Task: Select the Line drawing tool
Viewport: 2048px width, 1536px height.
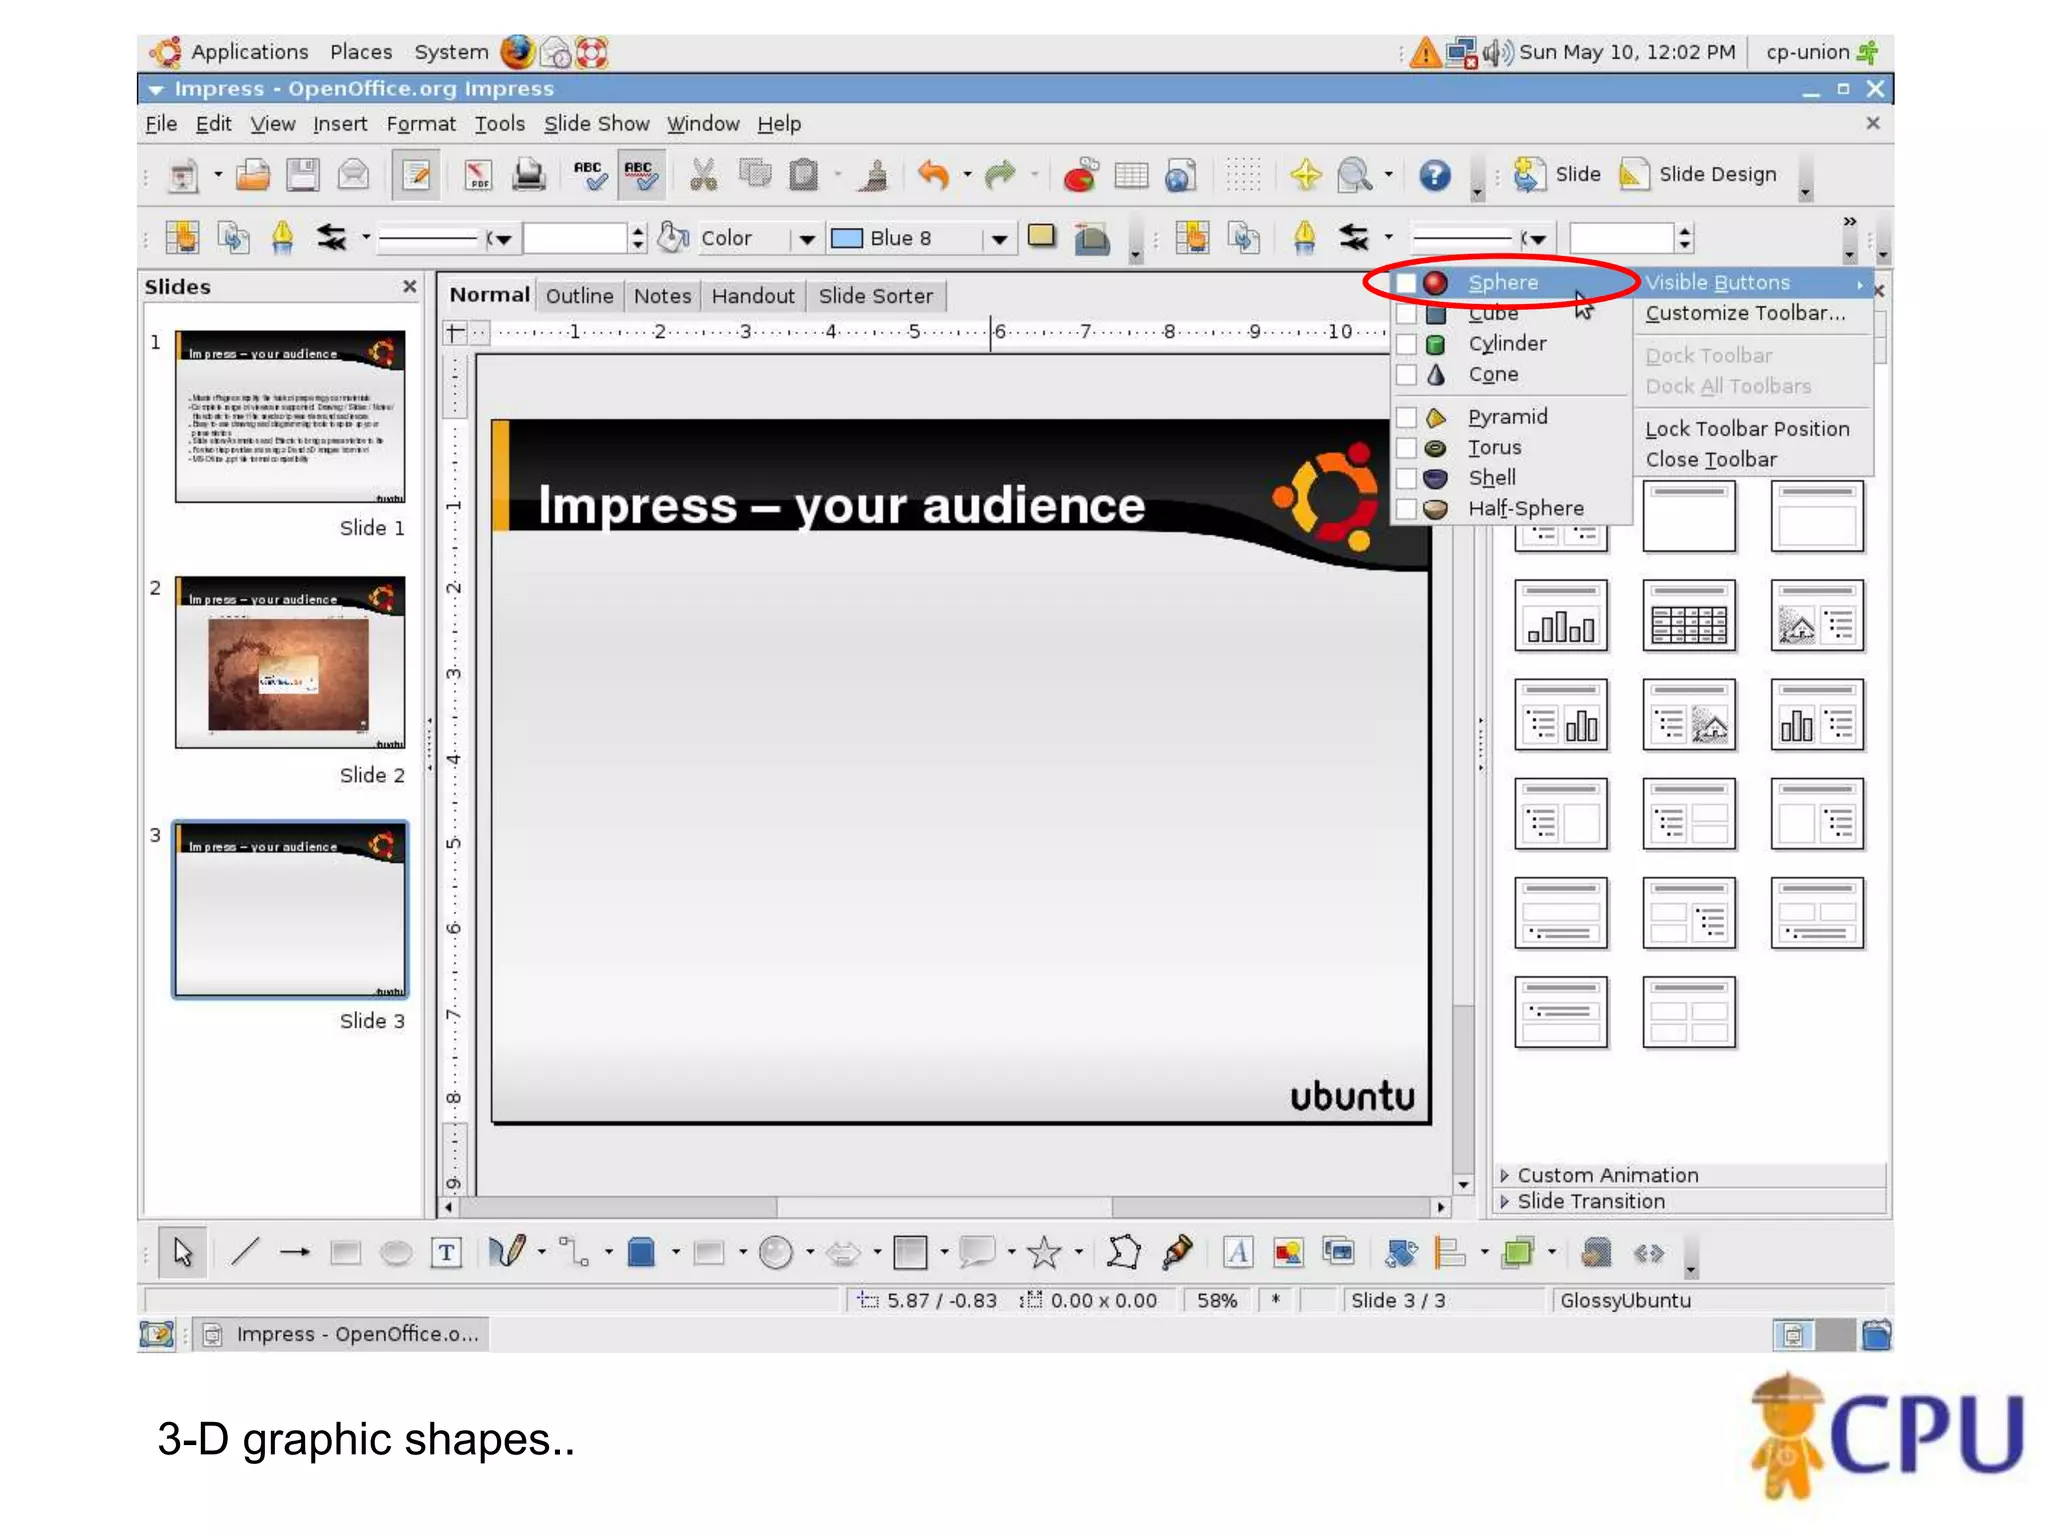Action: point(245,1252)
